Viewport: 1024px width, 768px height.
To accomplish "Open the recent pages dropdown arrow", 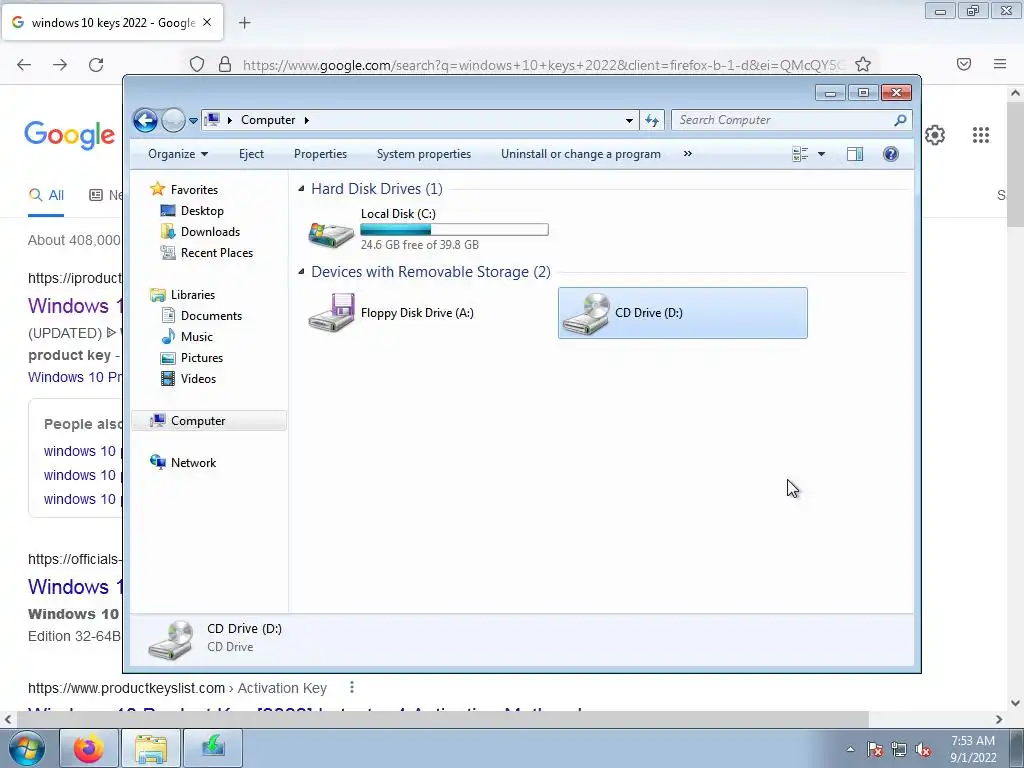I will click(x=193, y=121).
